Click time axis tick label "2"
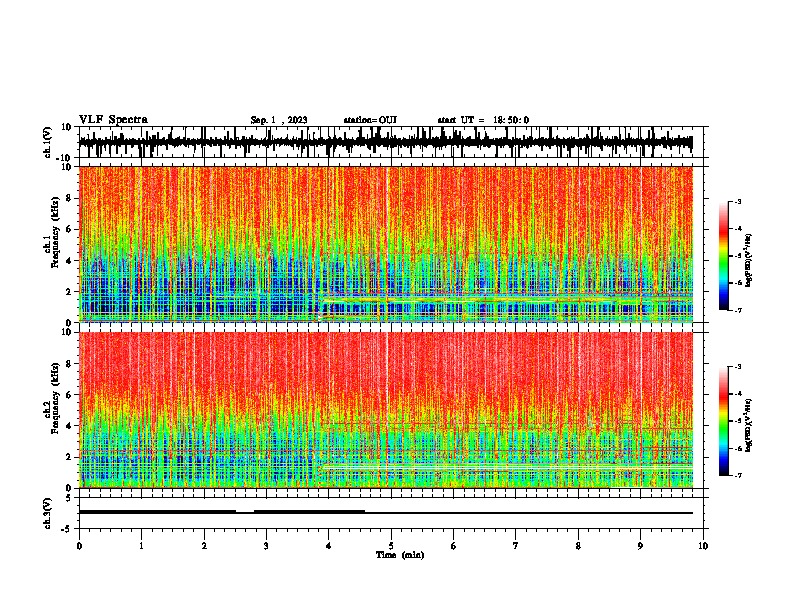This screenshot has width=792, height=612. (204, 546)
